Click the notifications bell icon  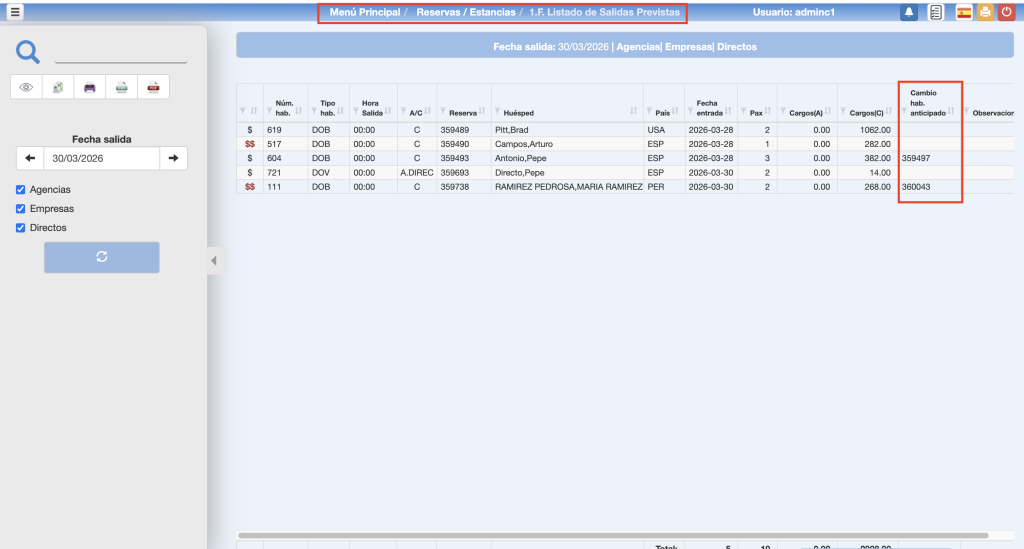pos(909,13)
